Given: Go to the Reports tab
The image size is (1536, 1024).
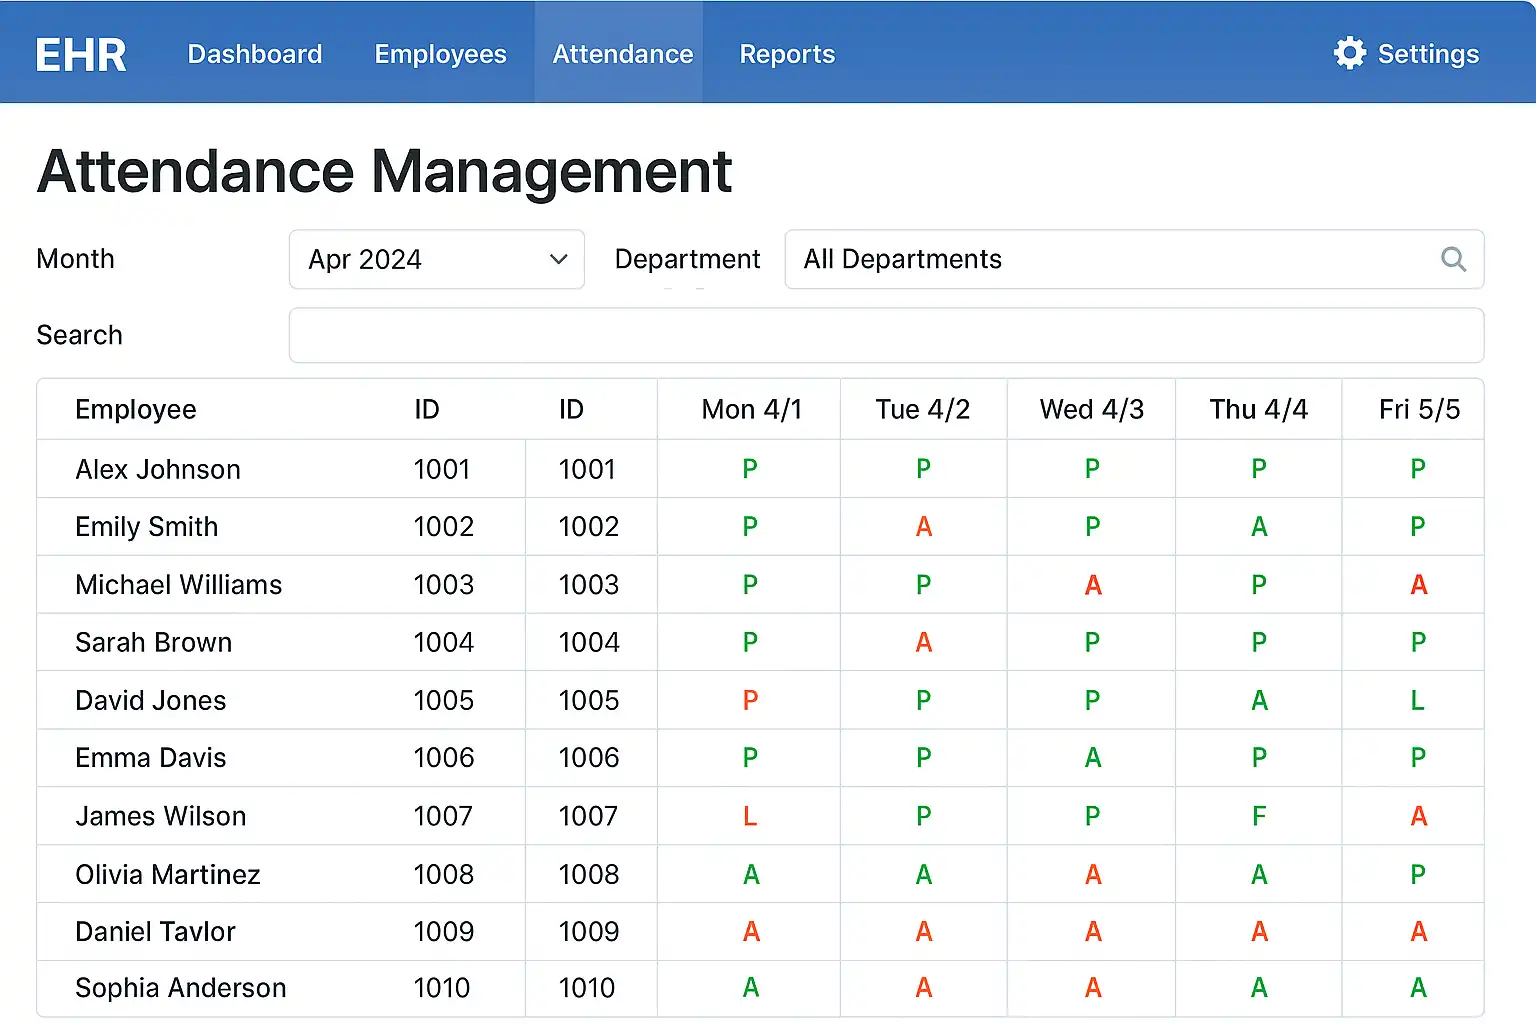Looking at the screenshot, I should click(x=787, y=54).
